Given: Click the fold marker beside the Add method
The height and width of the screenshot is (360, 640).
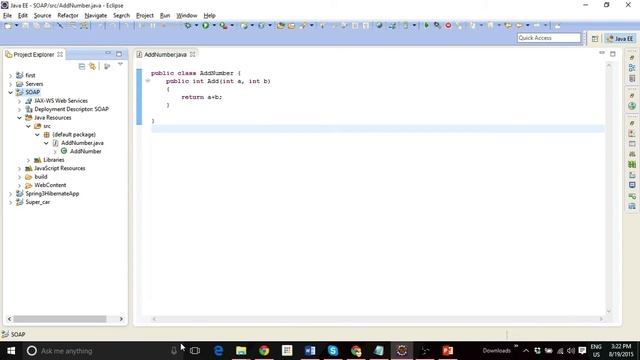Looking at the screenshot, I should click(x=148, y=81).
